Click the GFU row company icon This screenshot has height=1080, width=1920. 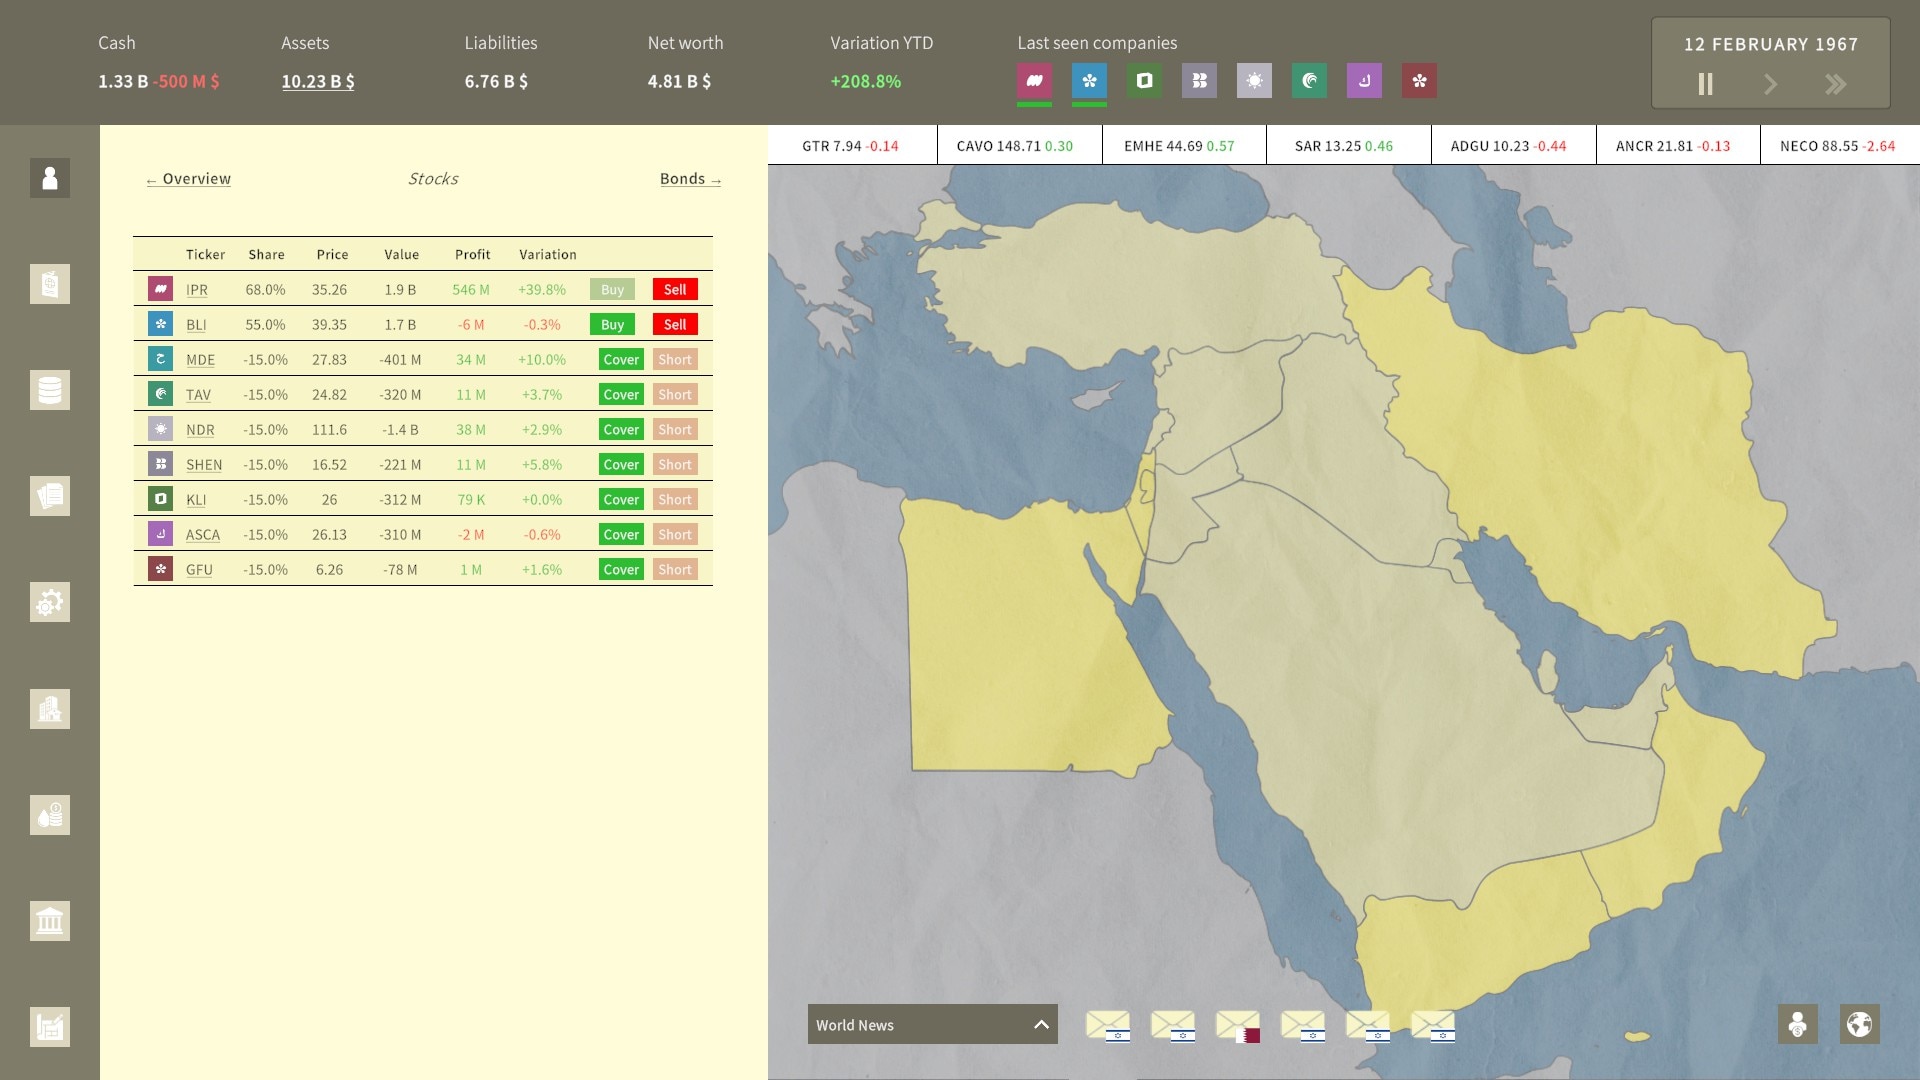tap(160, 568)
